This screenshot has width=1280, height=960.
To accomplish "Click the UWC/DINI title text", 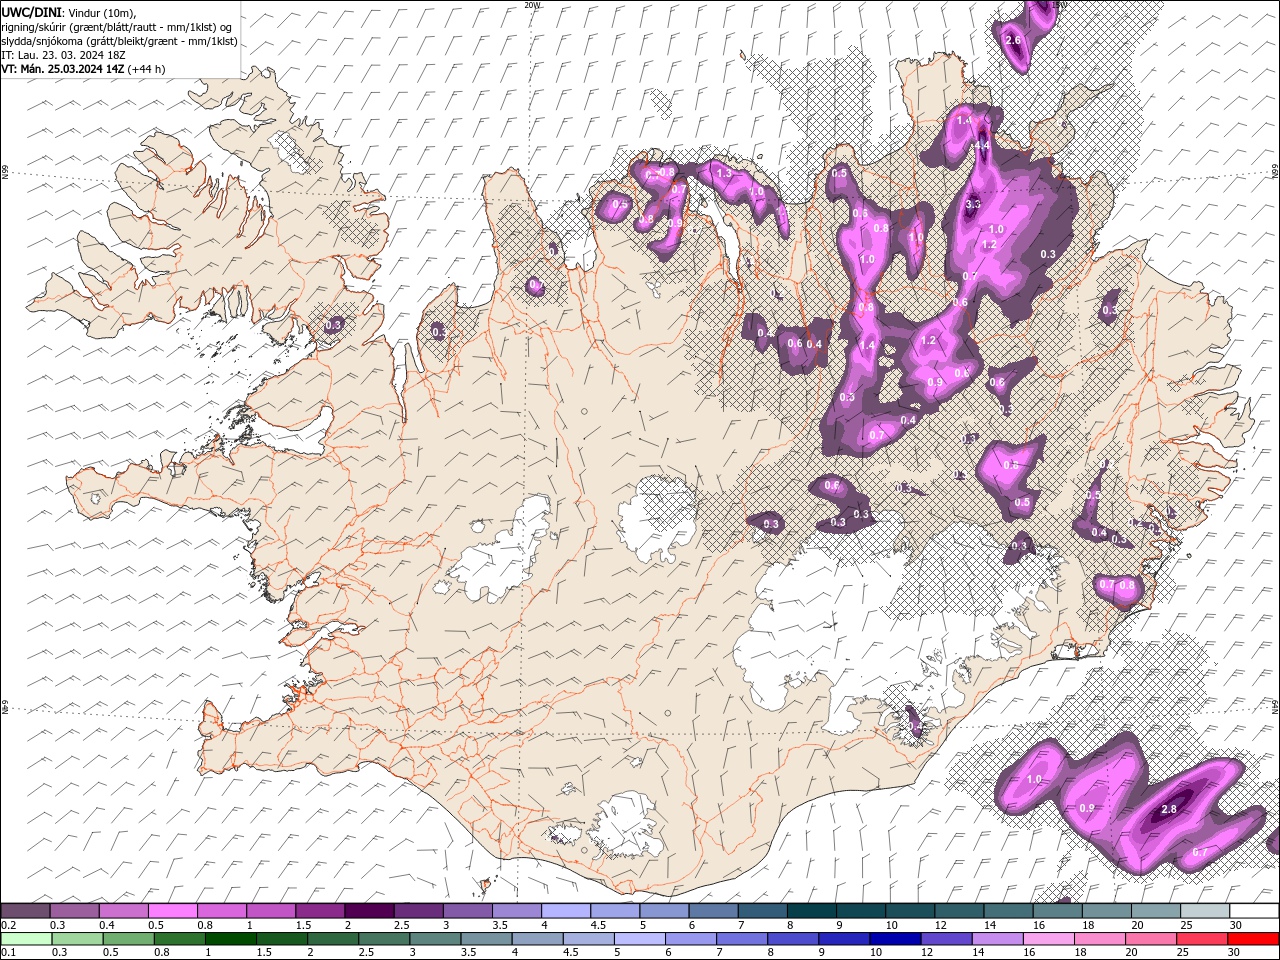I will click(33, 11).
